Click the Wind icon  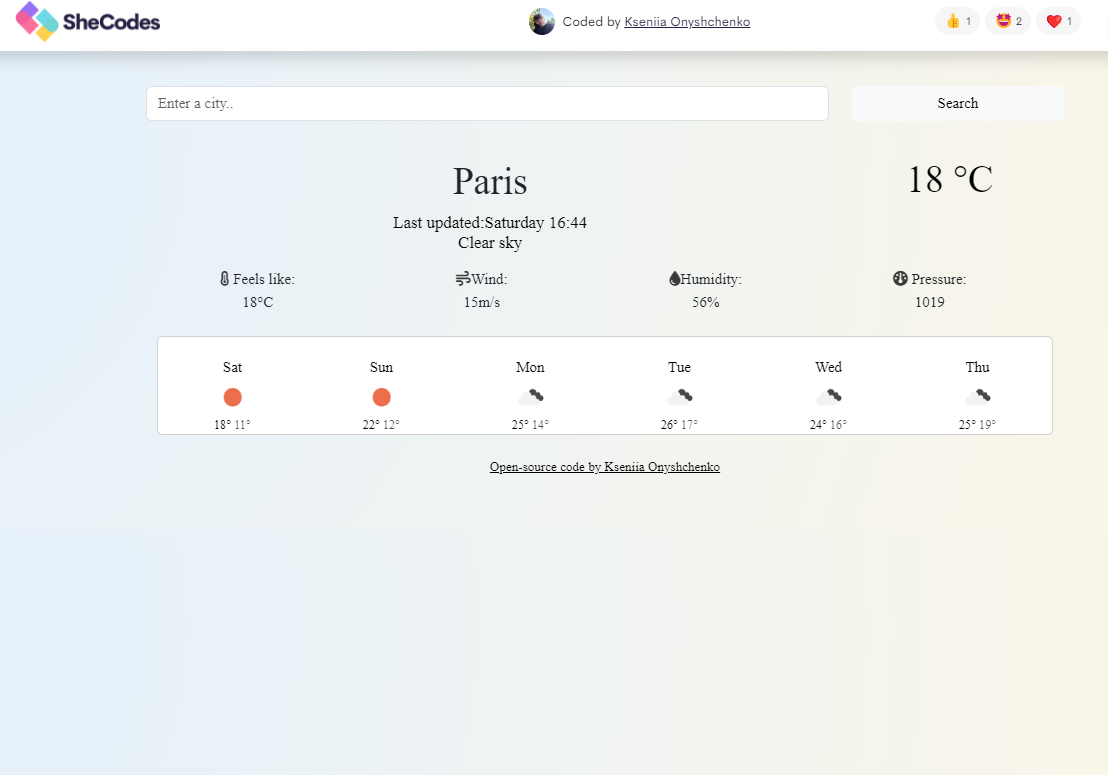pos(463,279)
